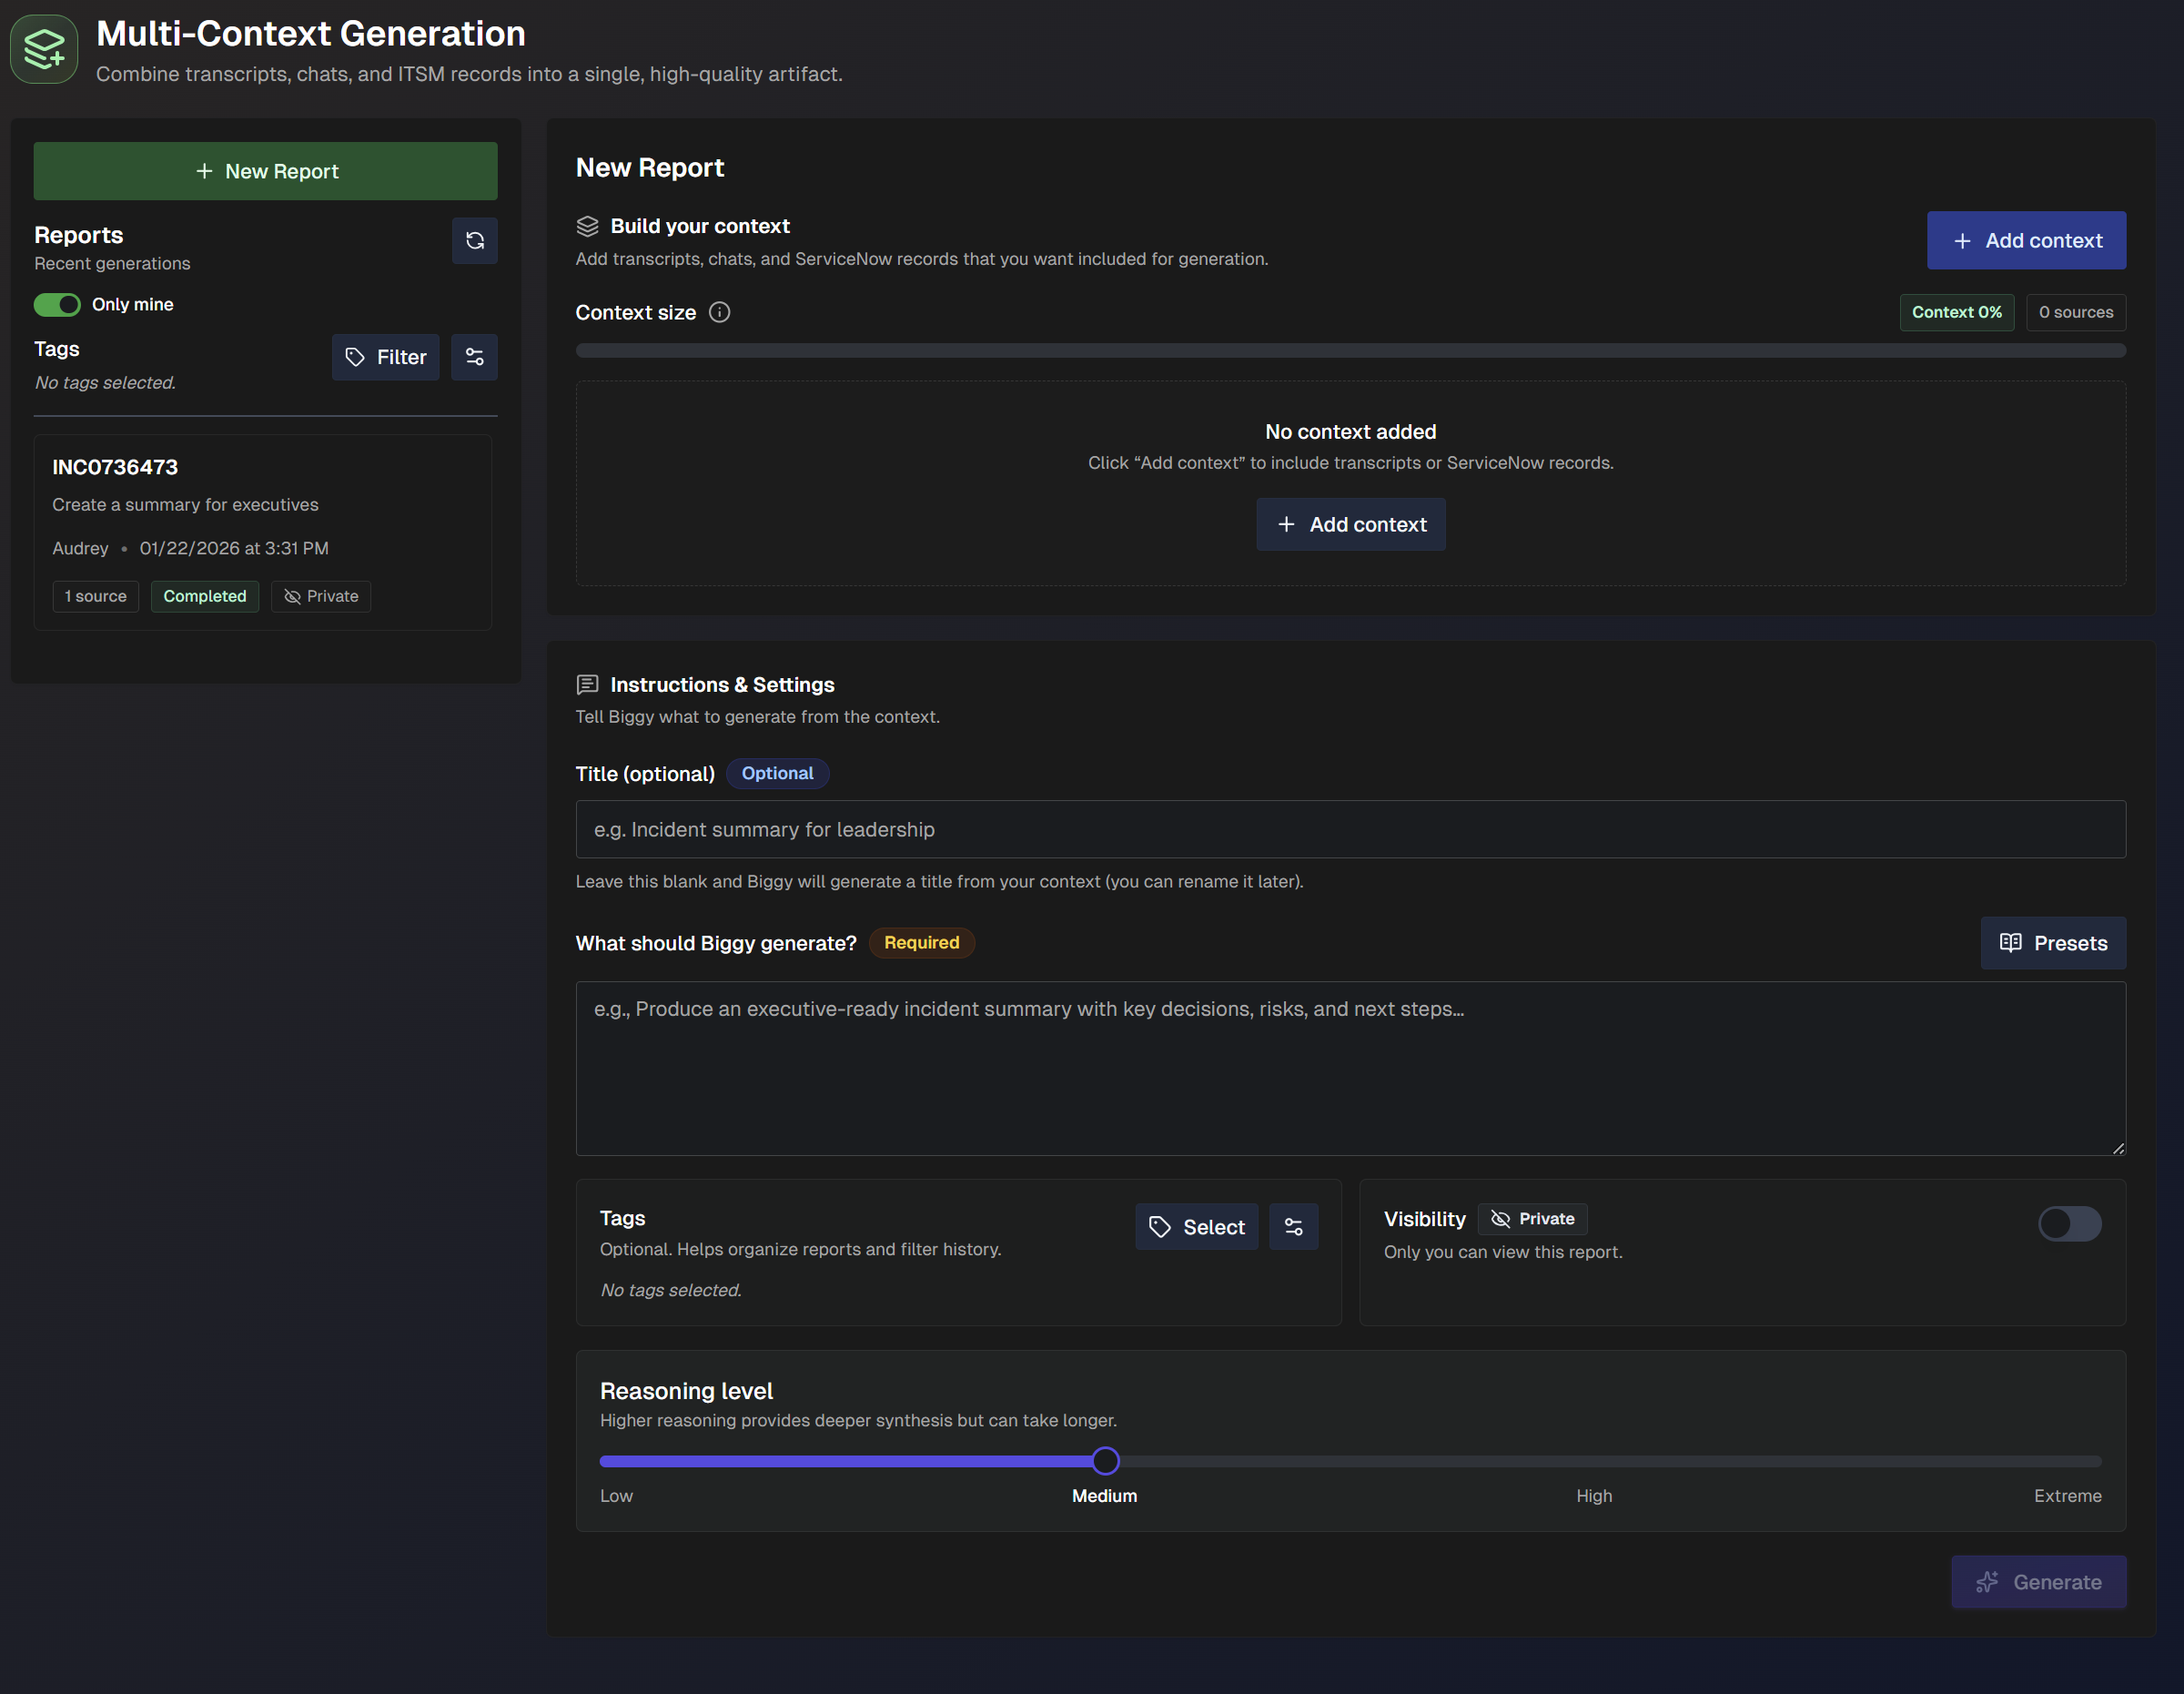Screen dimensions: 2184x1694
Task: Open the tag settings icon next to Filter
Action: coord(474,357)
